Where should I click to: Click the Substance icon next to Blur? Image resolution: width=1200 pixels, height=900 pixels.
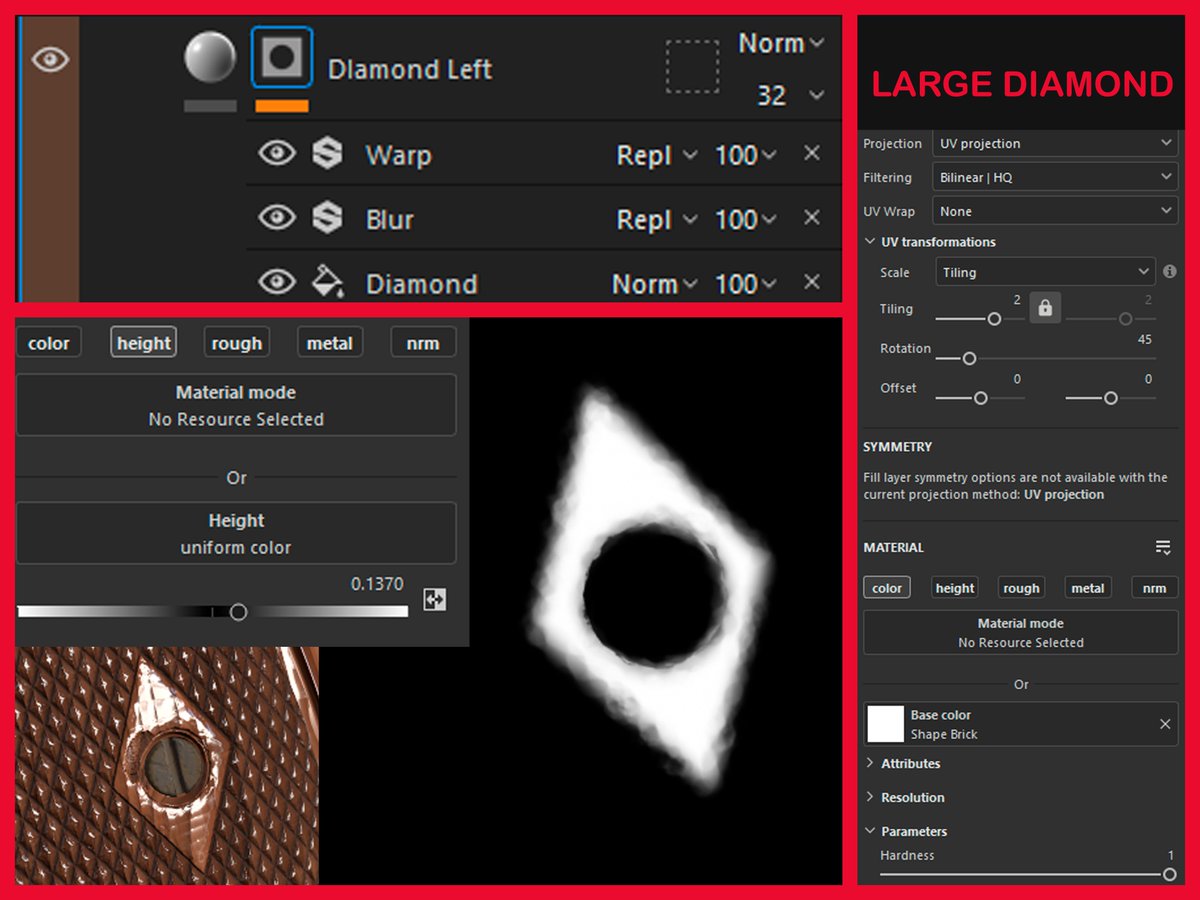point(327,218)
